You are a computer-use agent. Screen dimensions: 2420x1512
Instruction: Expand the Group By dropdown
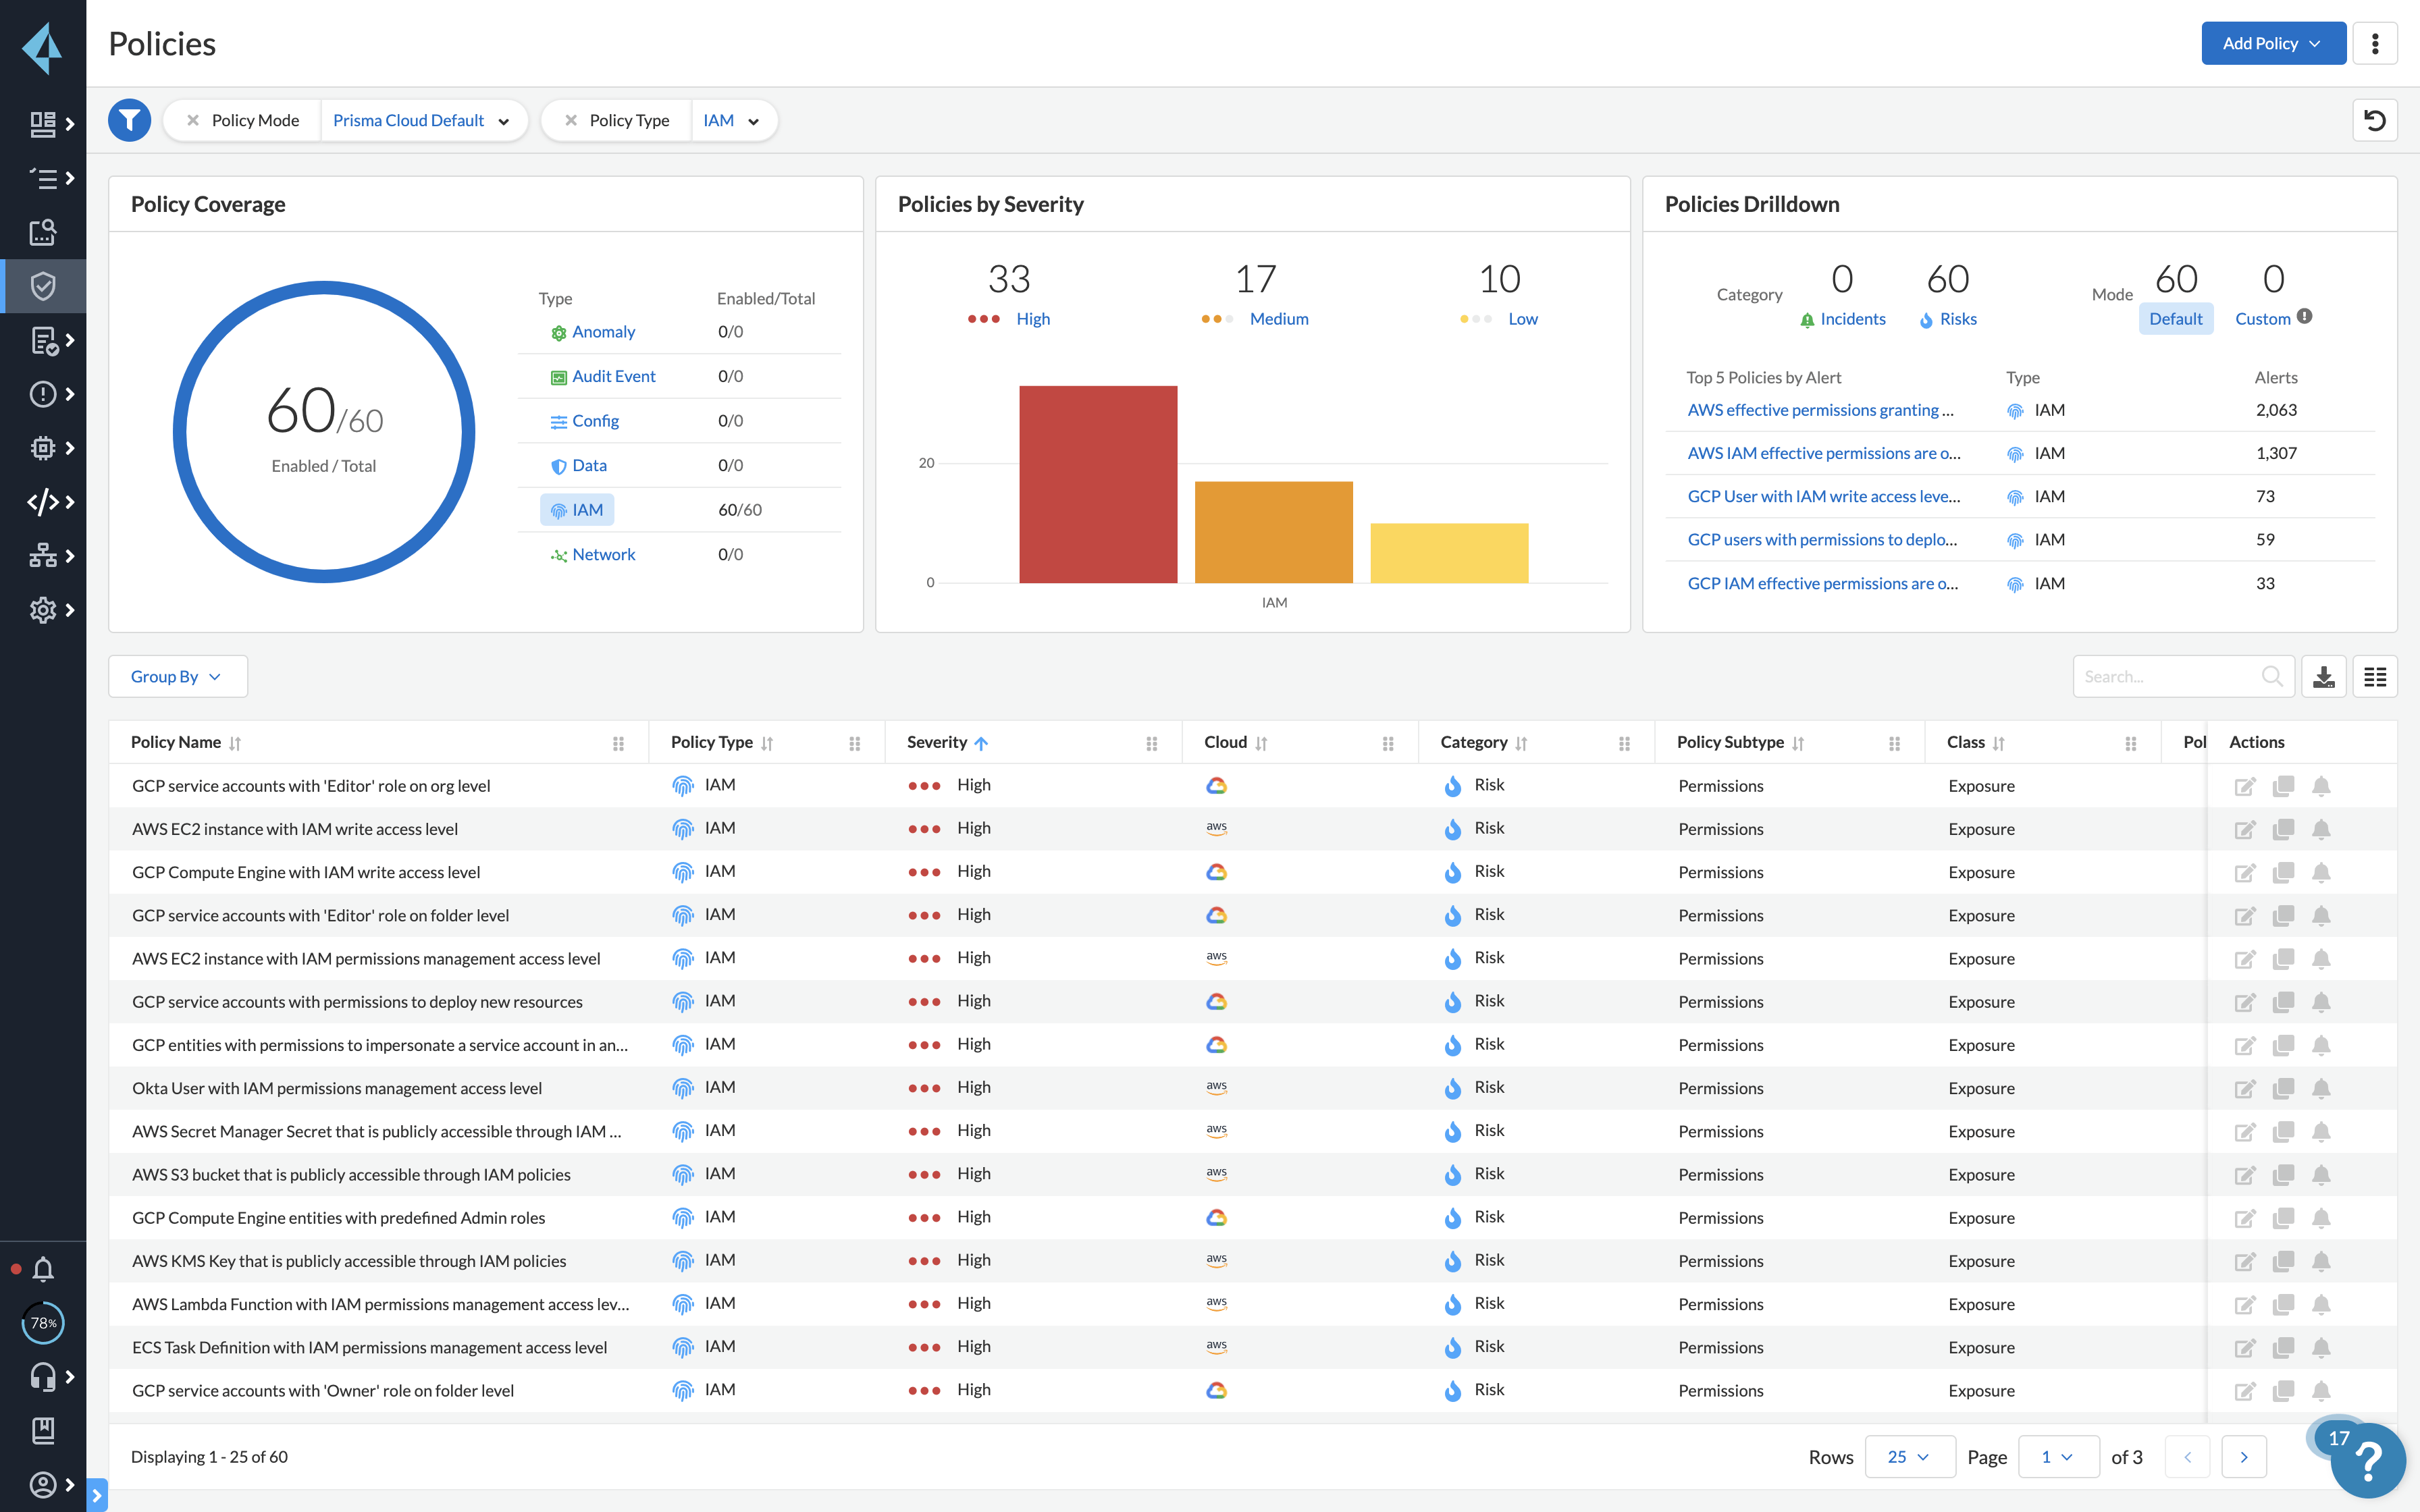click(x=177, y=677)
